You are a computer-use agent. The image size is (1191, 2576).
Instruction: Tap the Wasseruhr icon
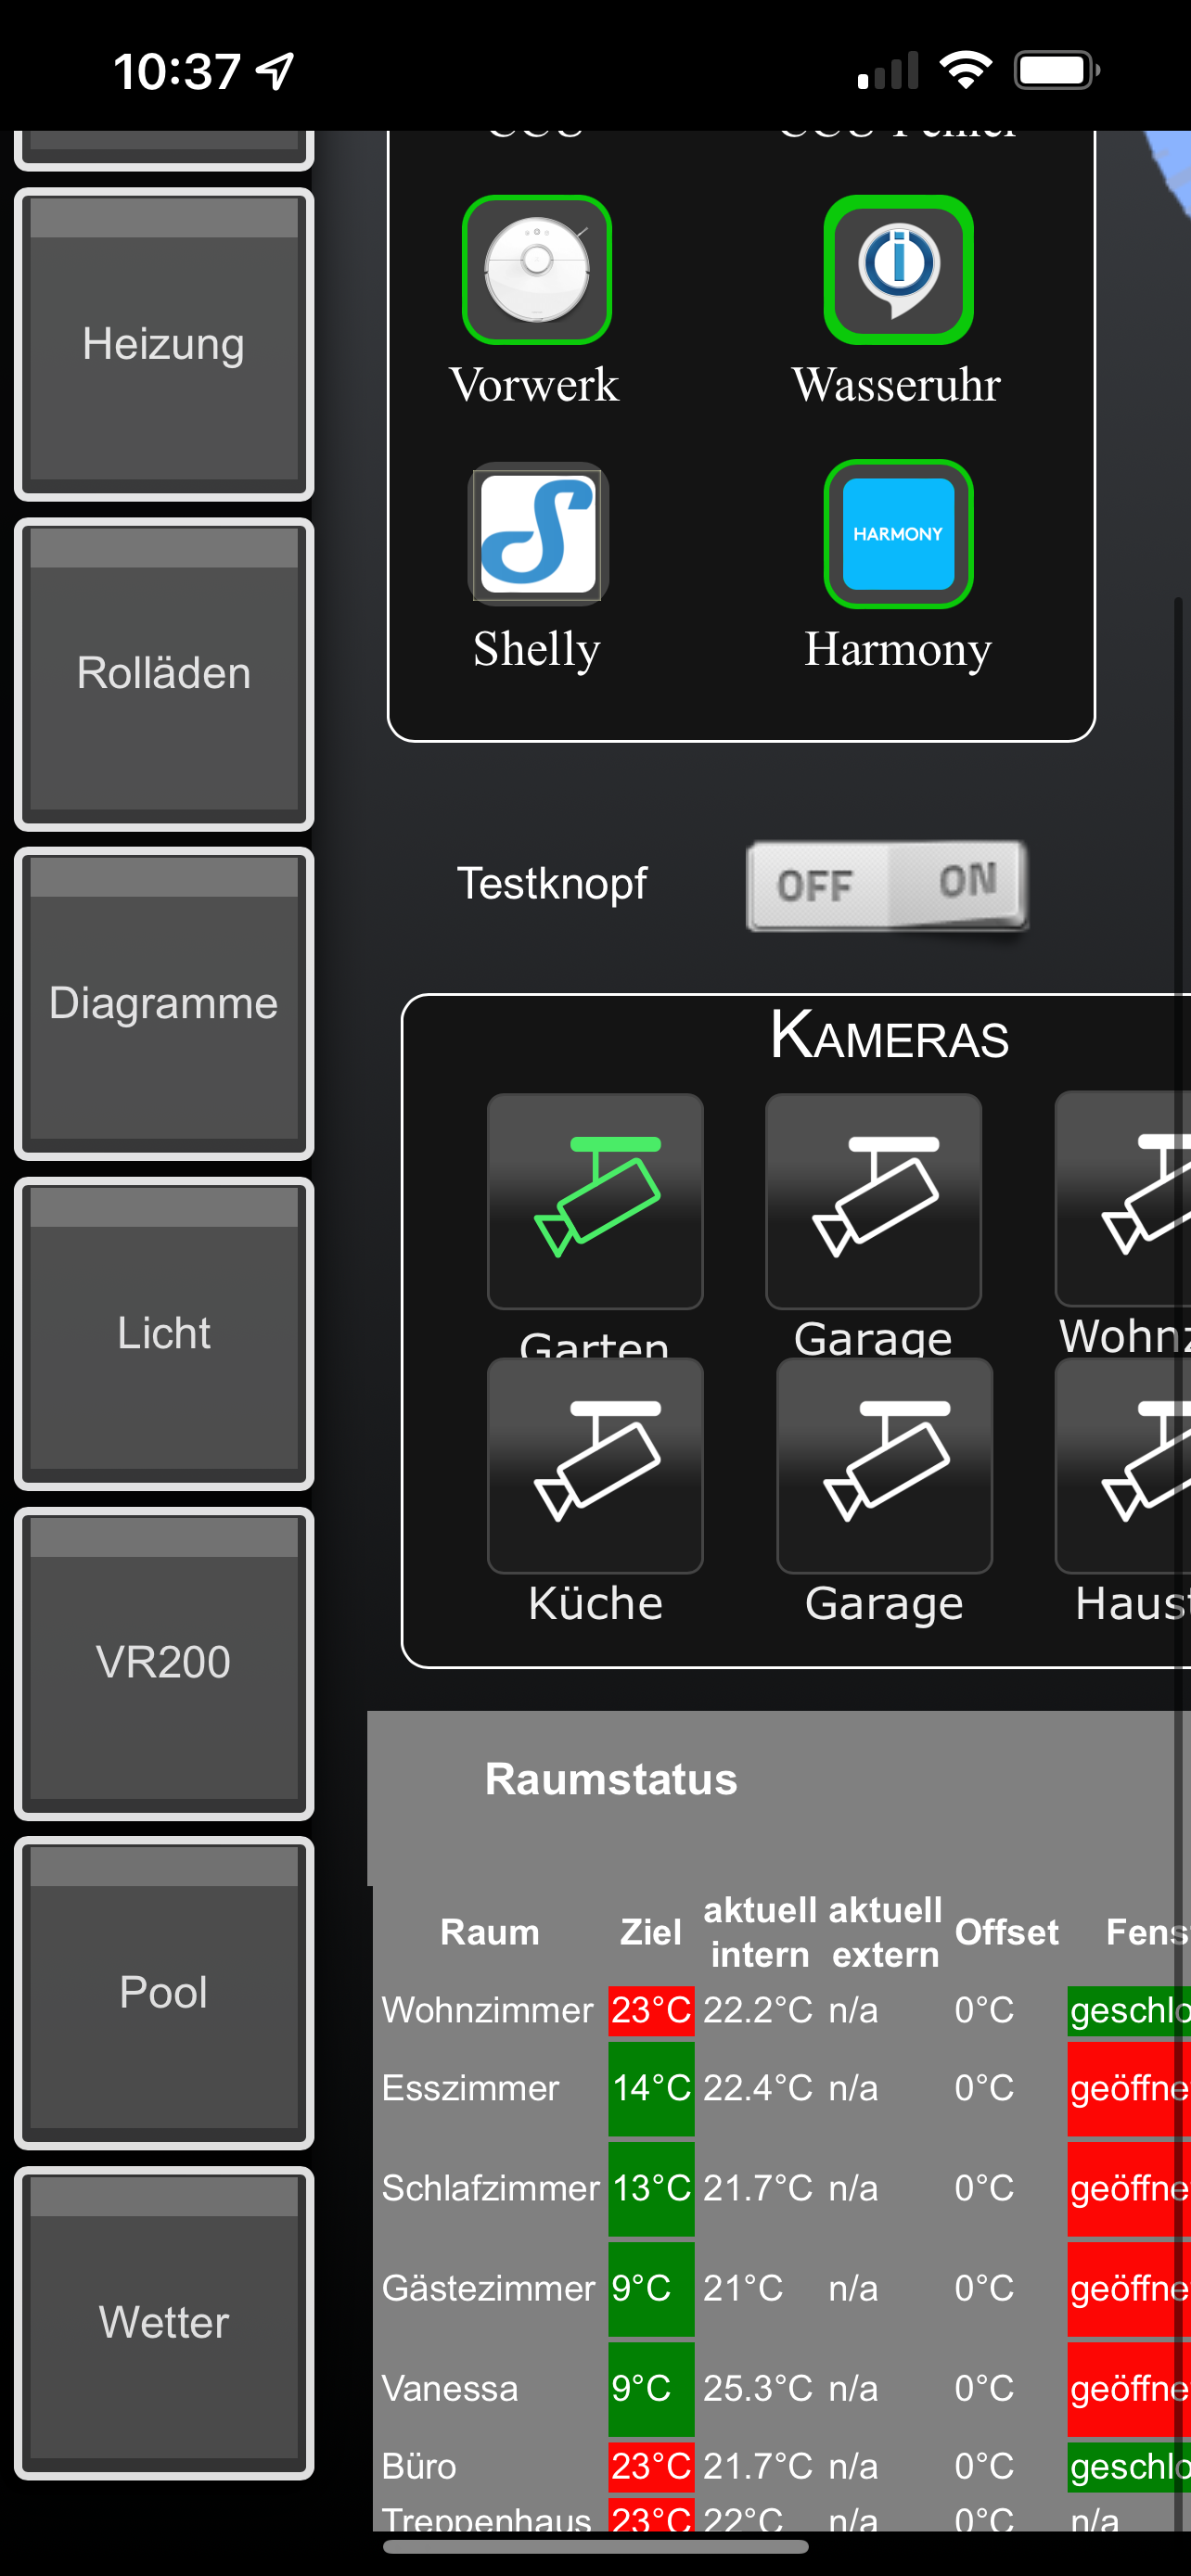[x=898, y=270]
